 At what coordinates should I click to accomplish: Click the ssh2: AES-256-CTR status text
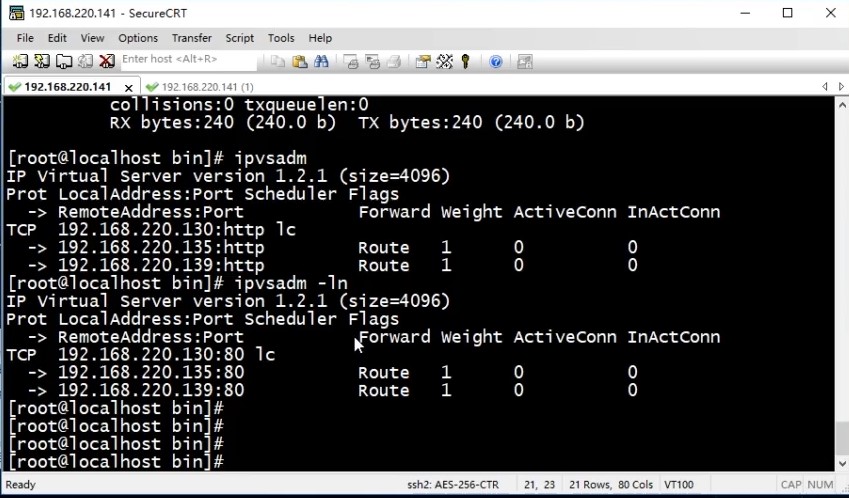click(453, 484)
